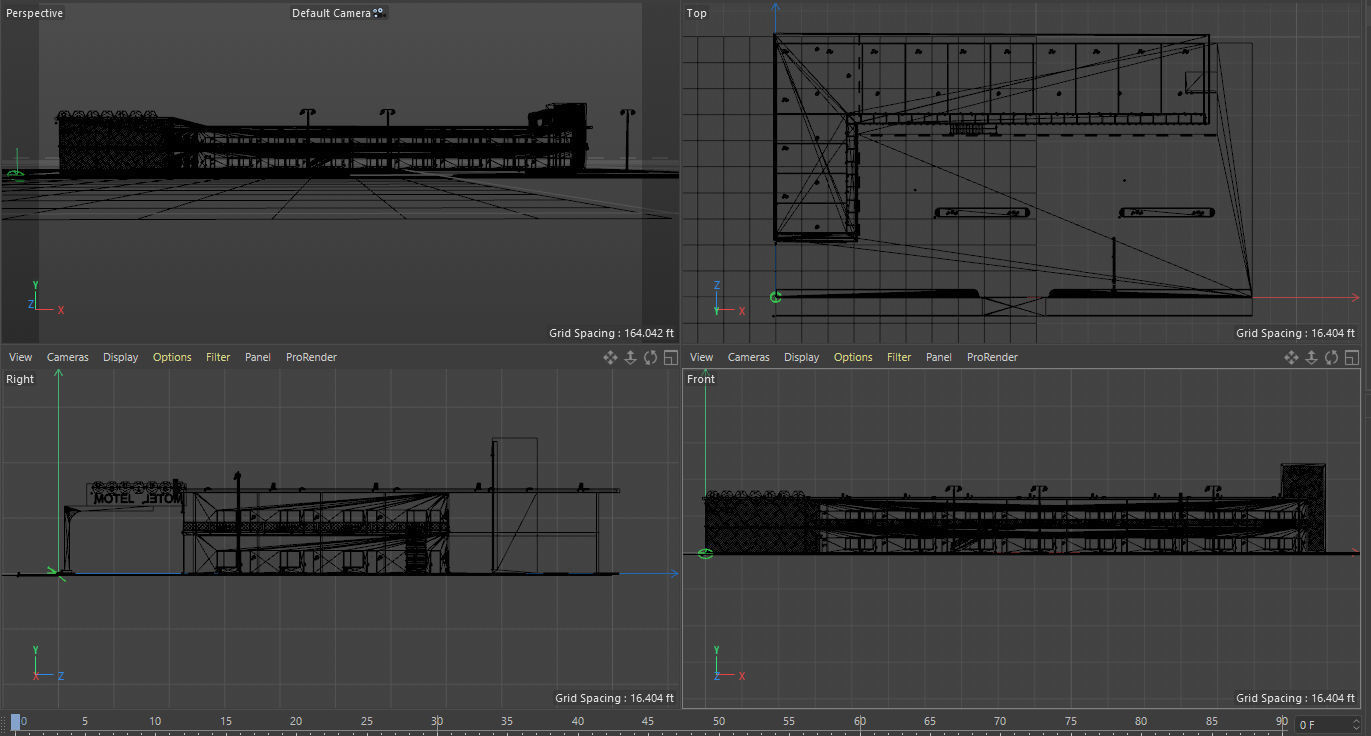Viewport: 1371px width, 736px height.
Task: Jump to frame 60 on the timeline
Action: click(859, 722)
